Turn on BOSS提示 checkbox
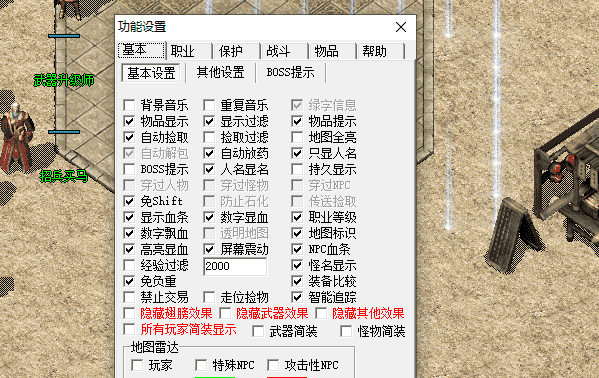 [x=129, y=169]
